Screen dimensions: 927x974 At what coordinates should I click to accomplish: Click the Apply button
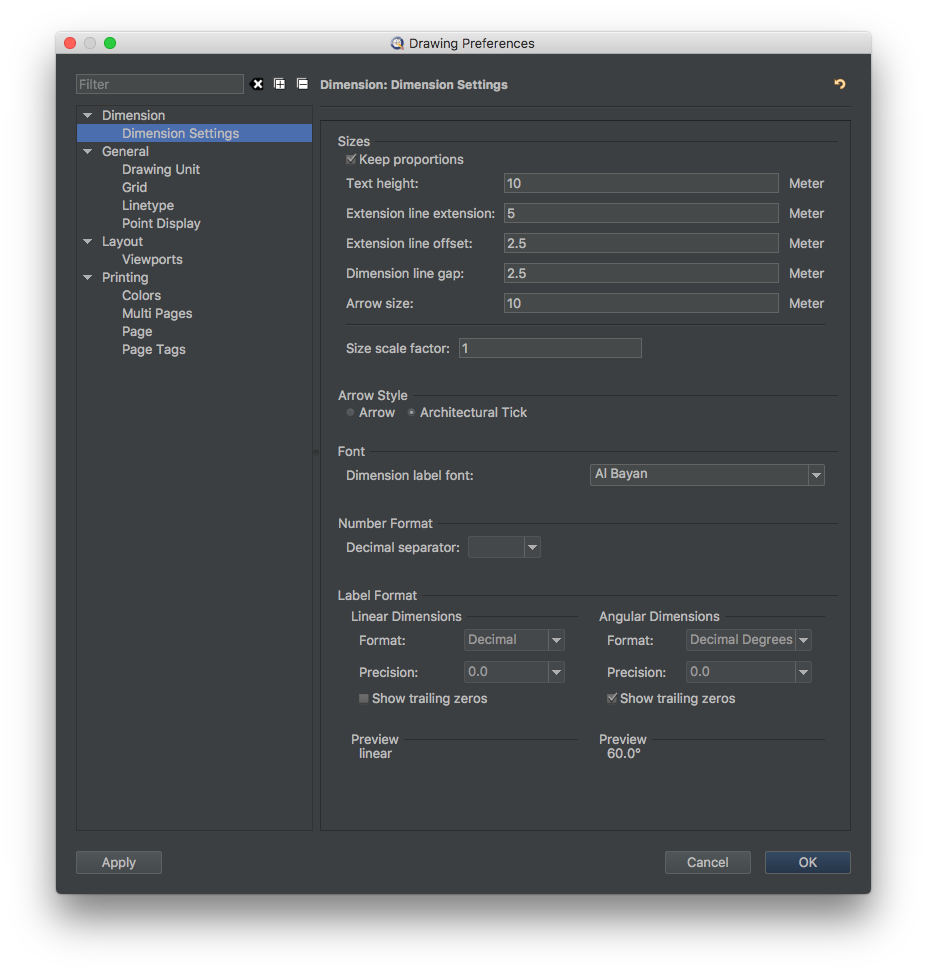(x=119, y=862)
